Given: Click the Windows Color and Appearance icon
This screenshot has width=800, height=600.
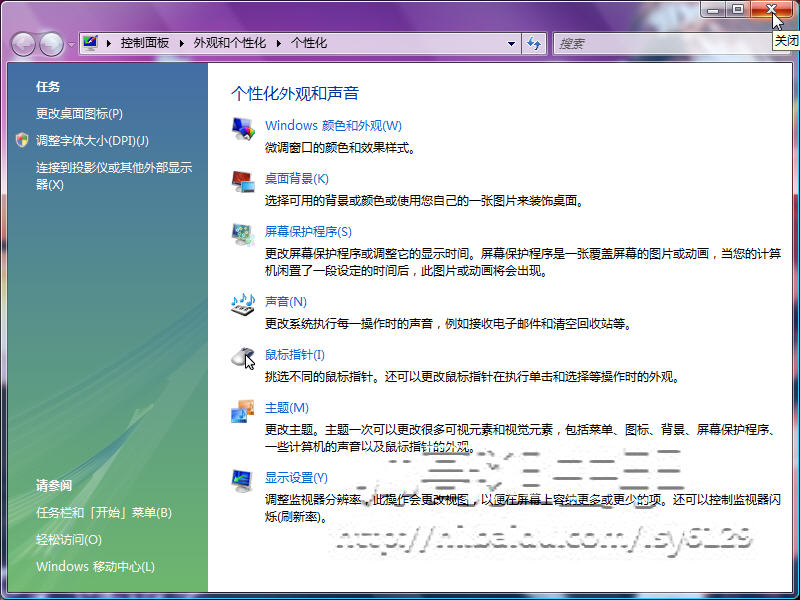Looking at the screenshot, I should point(243,129).
